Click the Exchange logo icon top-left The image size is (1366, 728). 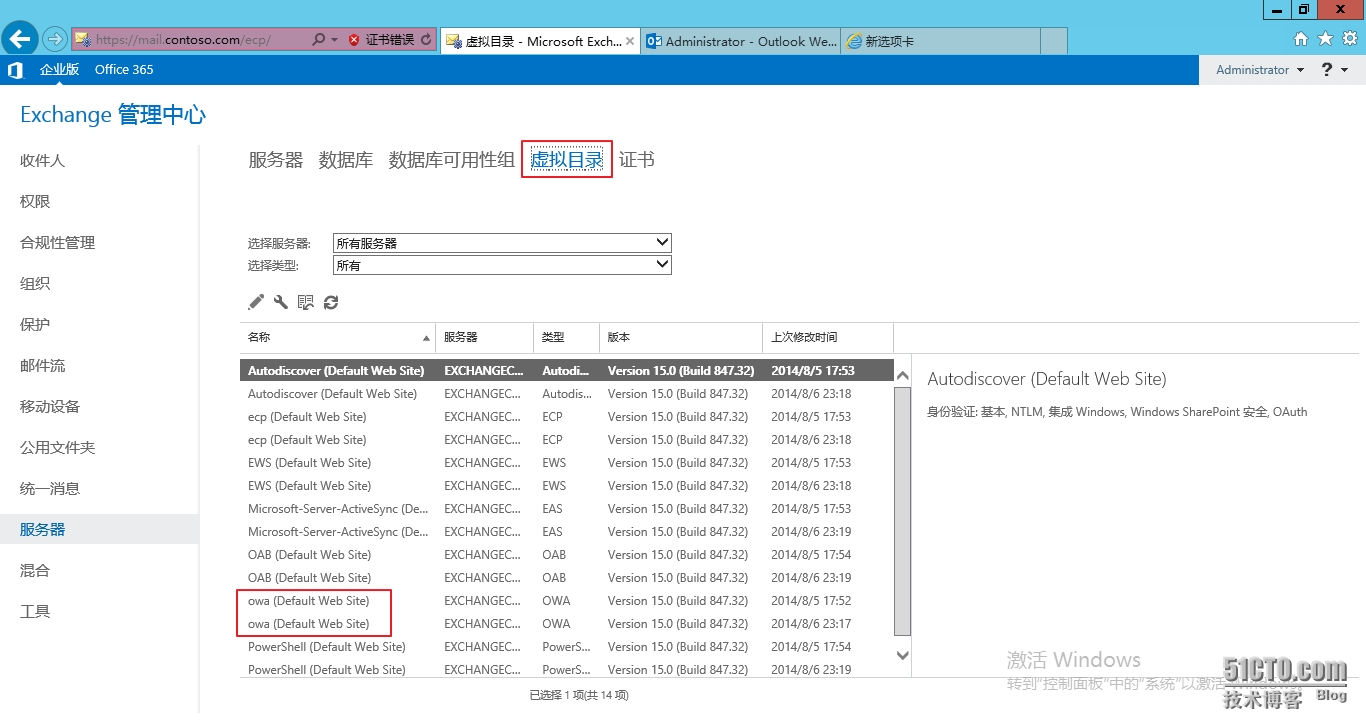click(x=14, y=69)
